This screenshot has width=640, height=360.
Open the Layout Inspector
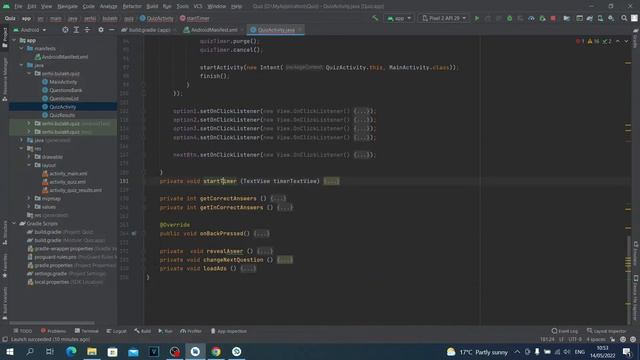click(x=606, y=331)
